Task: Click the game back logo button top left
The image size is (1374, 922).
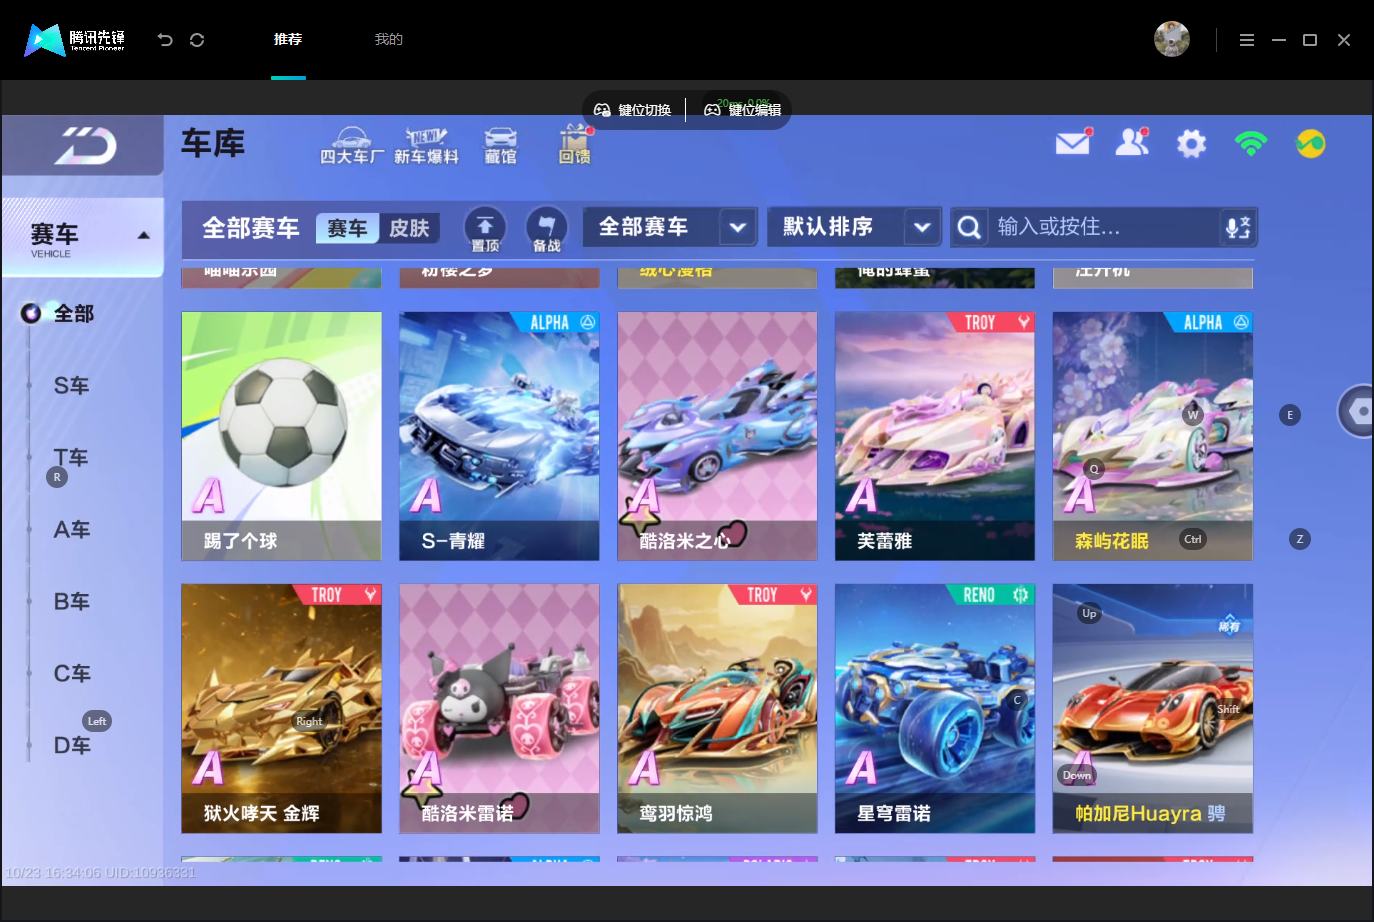Action: pos(85,146)
